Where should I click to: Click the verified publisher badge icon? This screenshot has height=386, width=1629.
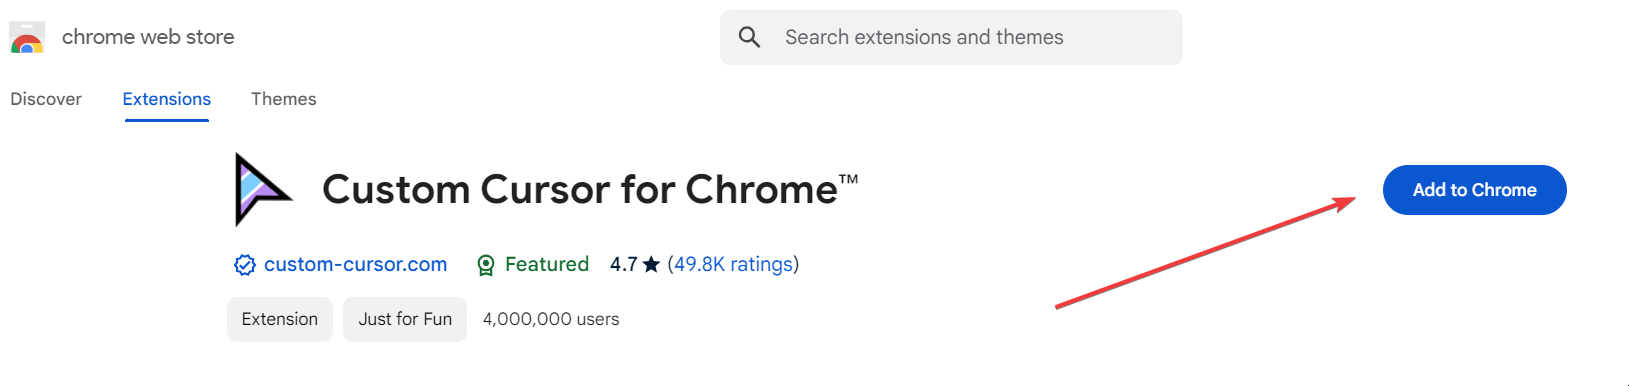point(244,264)
